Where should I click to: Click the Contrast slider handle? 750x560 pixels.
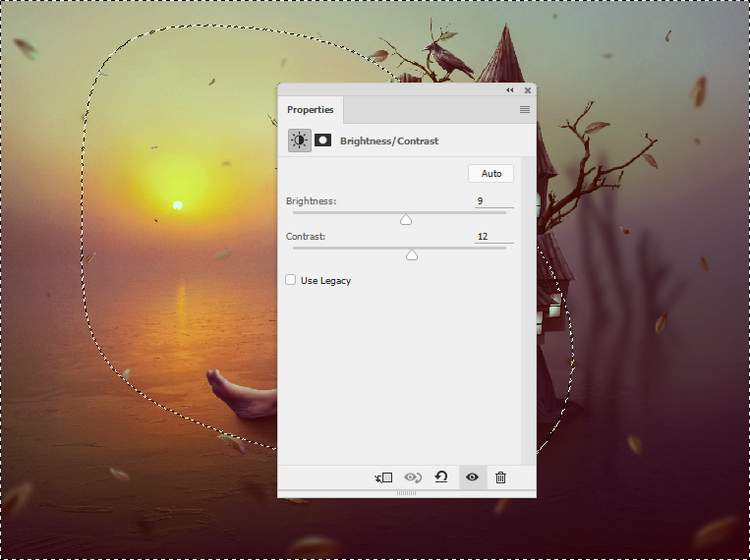pyautogui.click(x=412, y=255)
